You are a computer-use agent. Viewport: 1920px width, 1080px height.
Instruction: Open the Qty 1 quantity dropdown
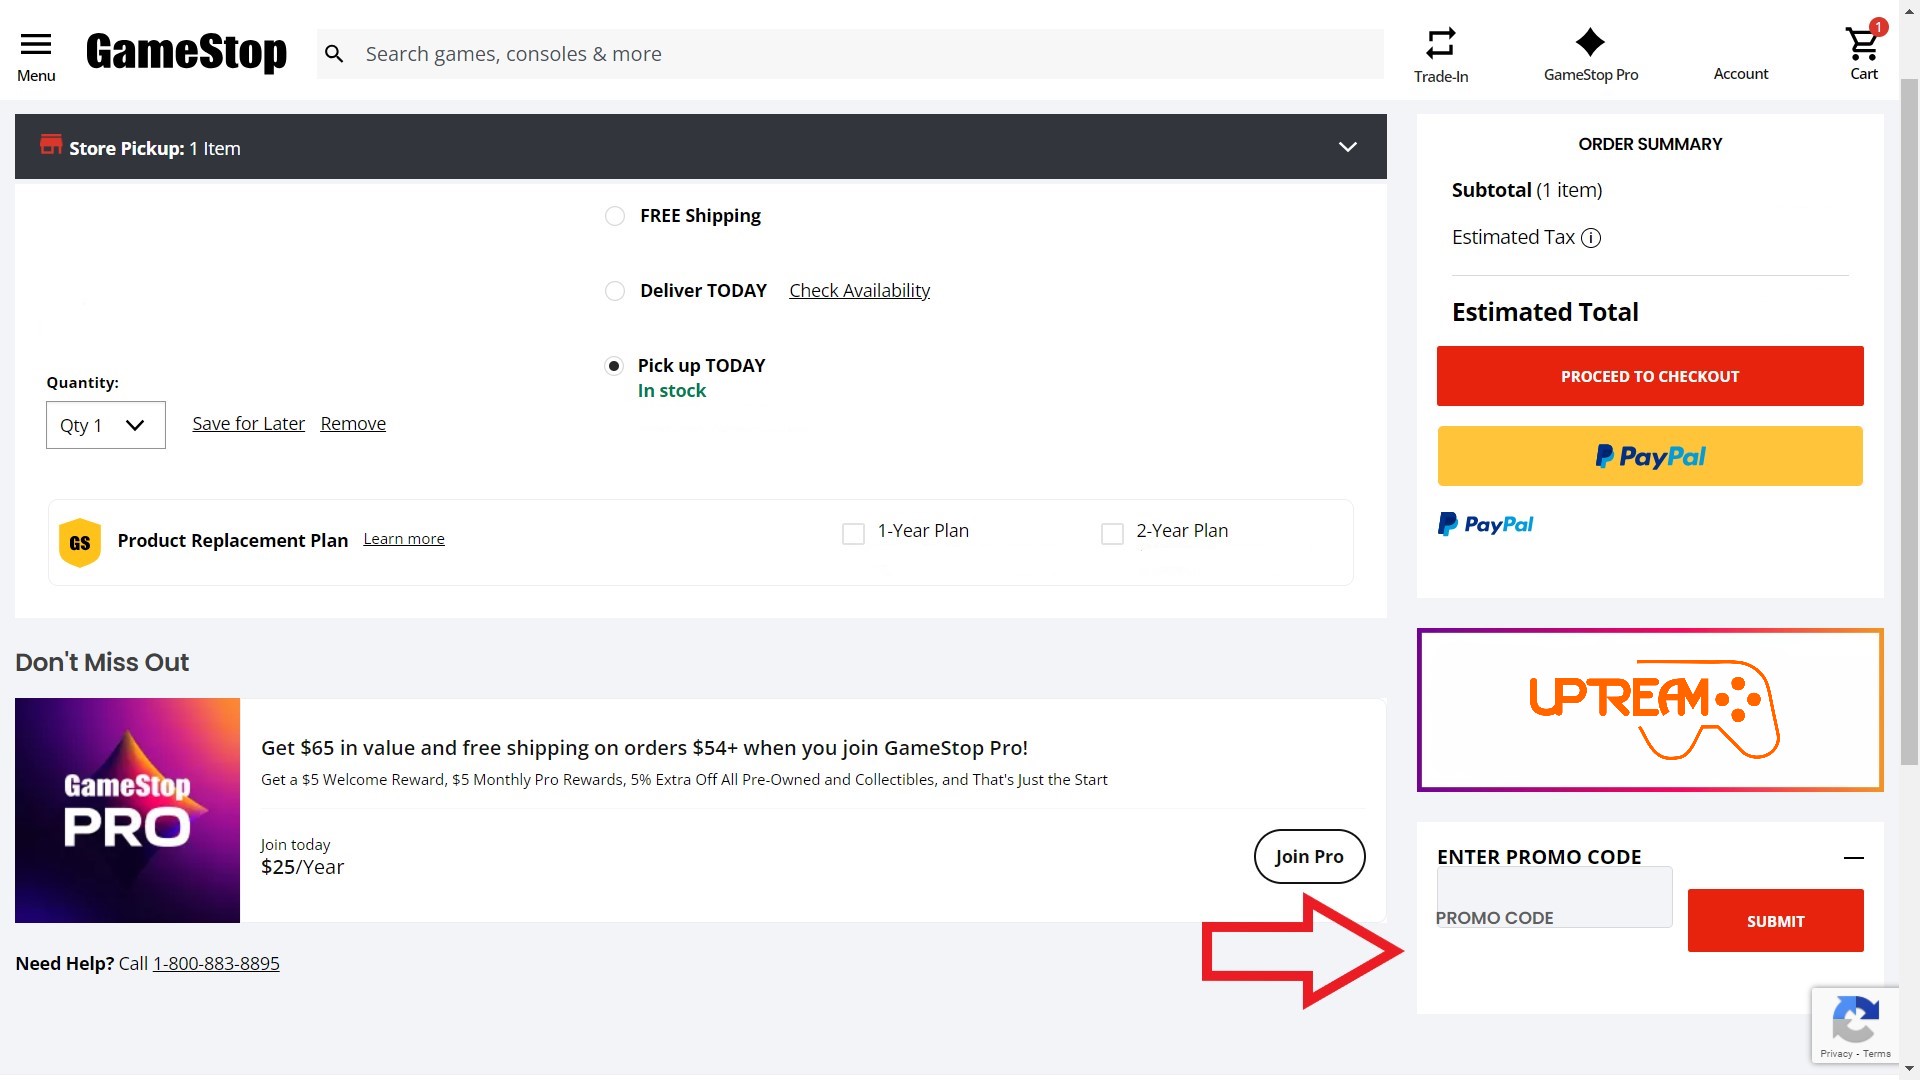pos(106,425)
